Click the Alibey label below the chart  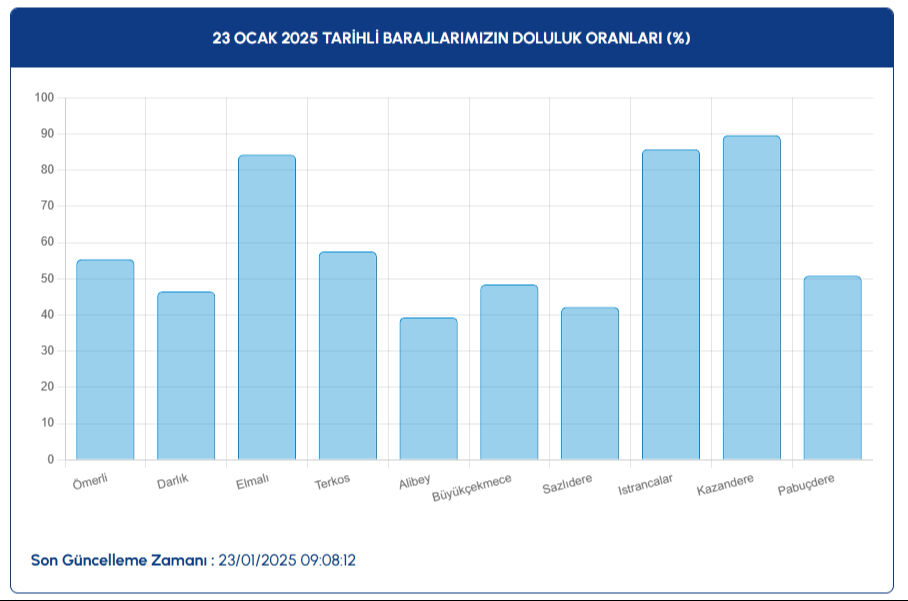point(417,483)
